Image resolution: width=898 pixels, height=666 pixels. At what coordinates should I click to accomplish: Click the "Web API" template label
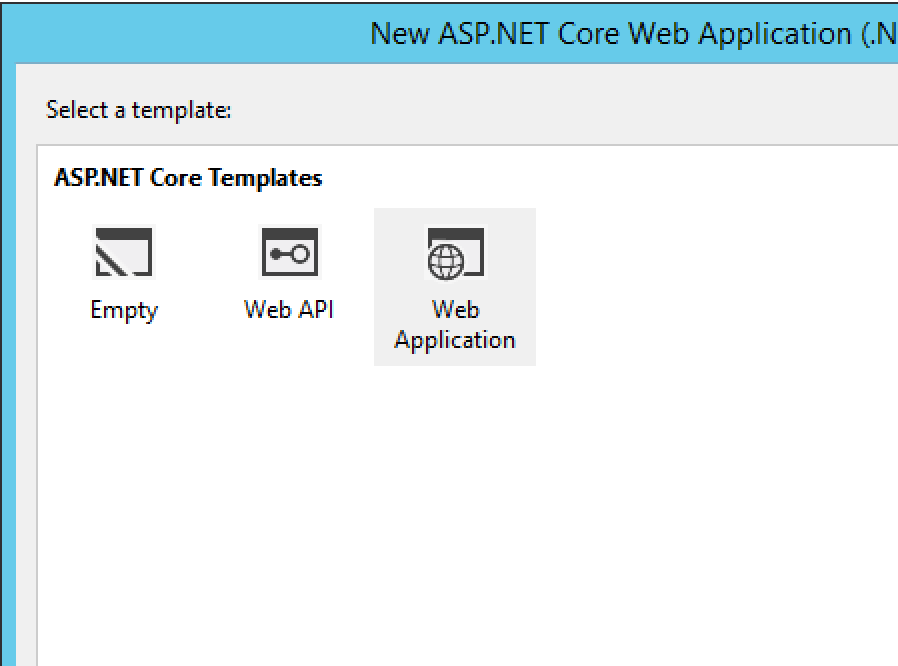(x=289, y=309)
